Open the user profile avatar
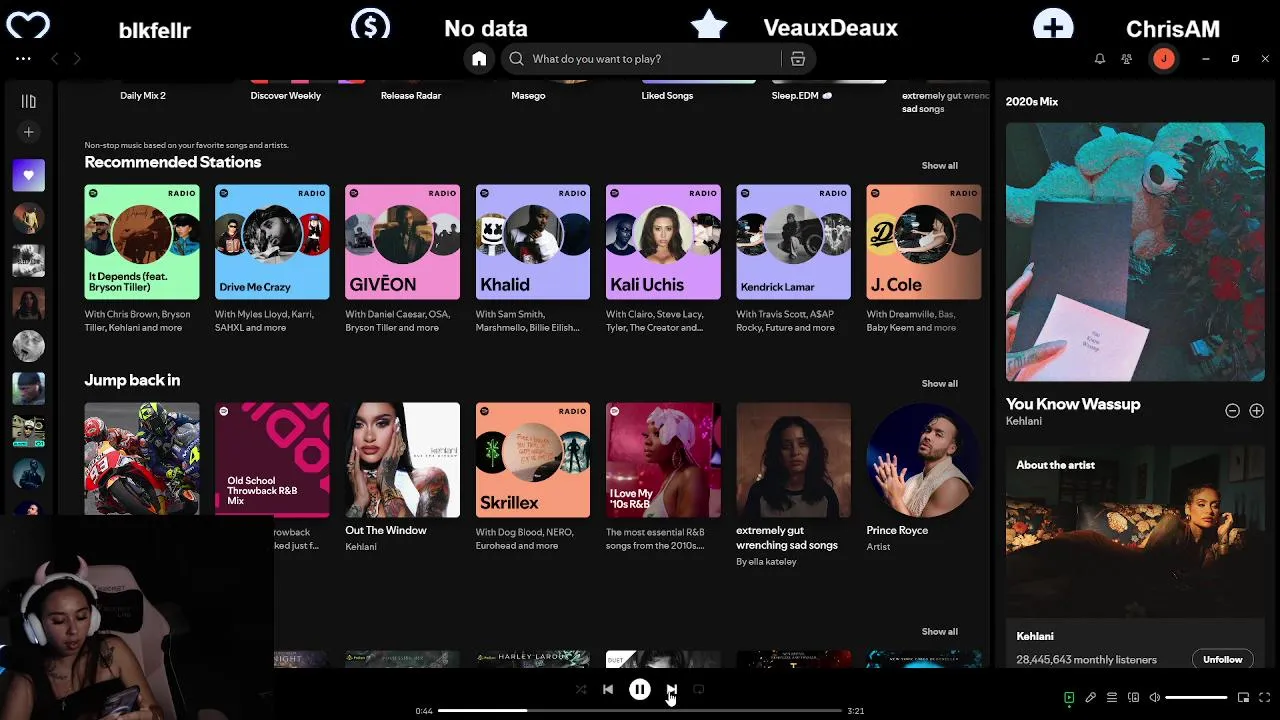 (x=1163, y=59)
